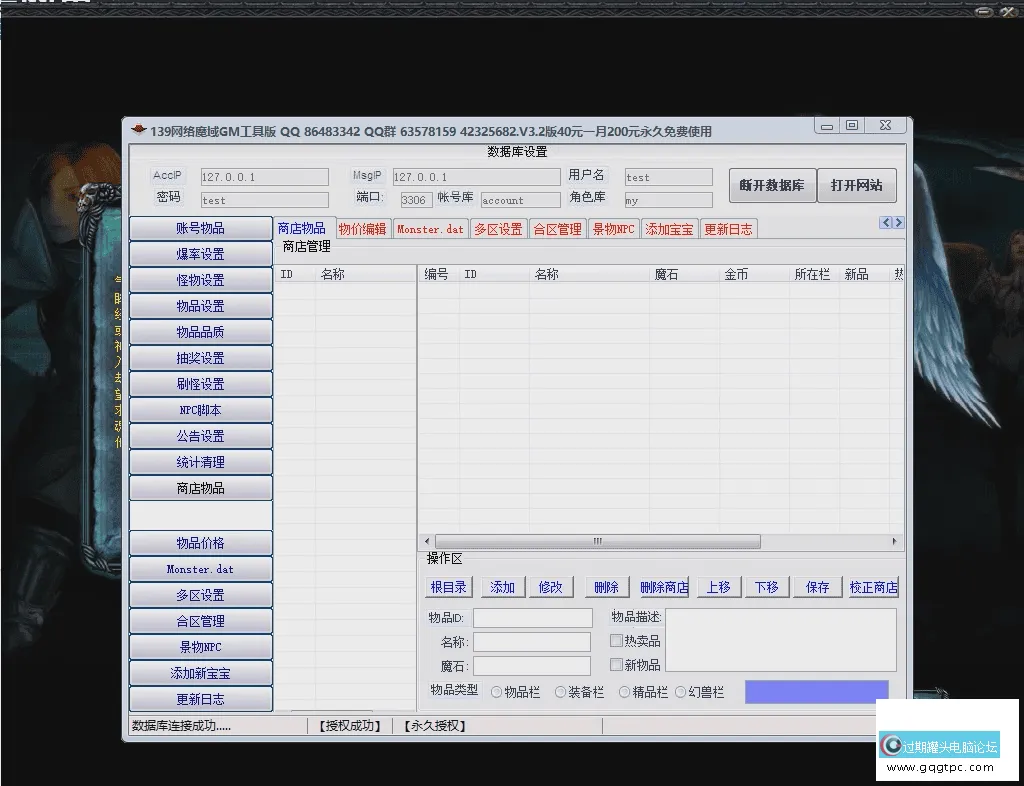Click the horizontal scrollbar below the item list
1024x786 pixels.
click(597, 541)
